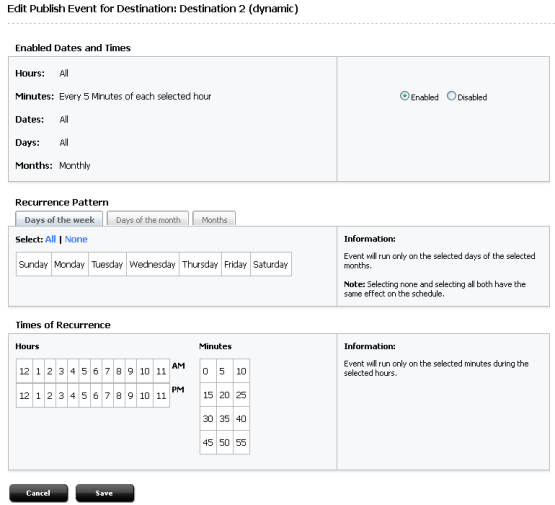Select hour 1 in the PM row
The width and height of the screenshot is (555, 505).
(x=39, y=395)
